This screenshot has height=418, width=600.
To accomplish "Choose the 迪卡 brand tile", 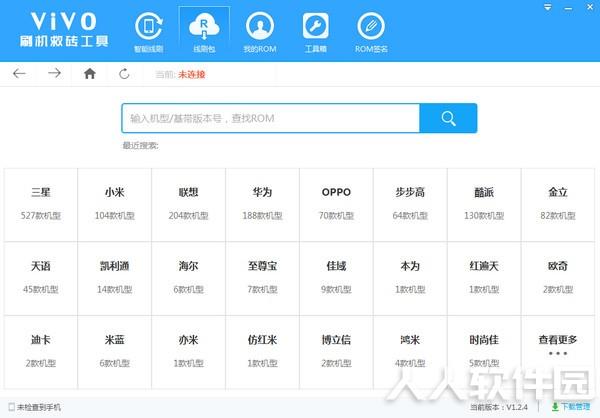I will pyautogui.click(x=41, y=352).
